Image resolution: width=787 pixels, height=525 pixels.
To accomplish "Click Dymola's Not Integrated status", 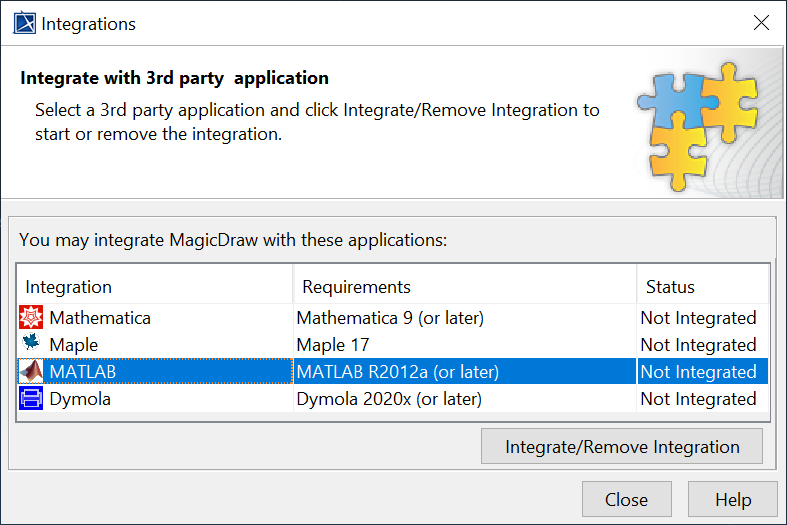I will [x=698, y=399].
